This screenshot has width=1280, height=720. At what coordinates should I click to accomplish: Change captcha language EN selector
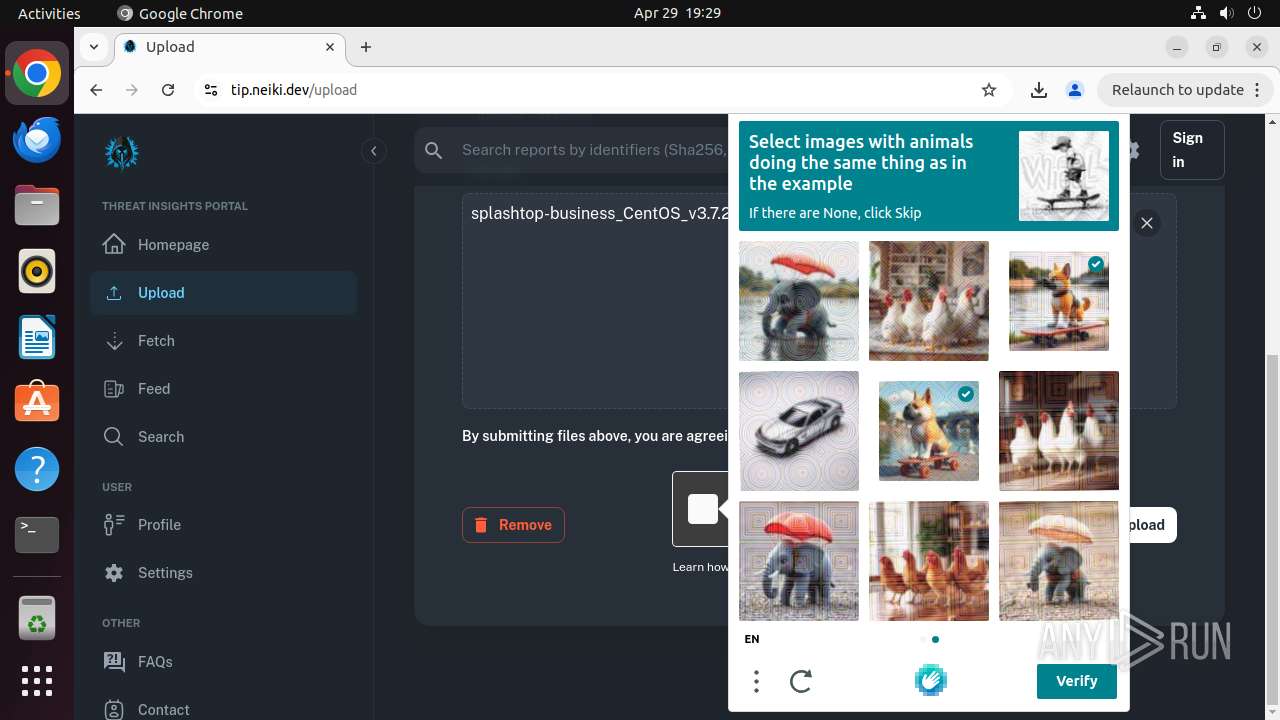pos(752,639)
